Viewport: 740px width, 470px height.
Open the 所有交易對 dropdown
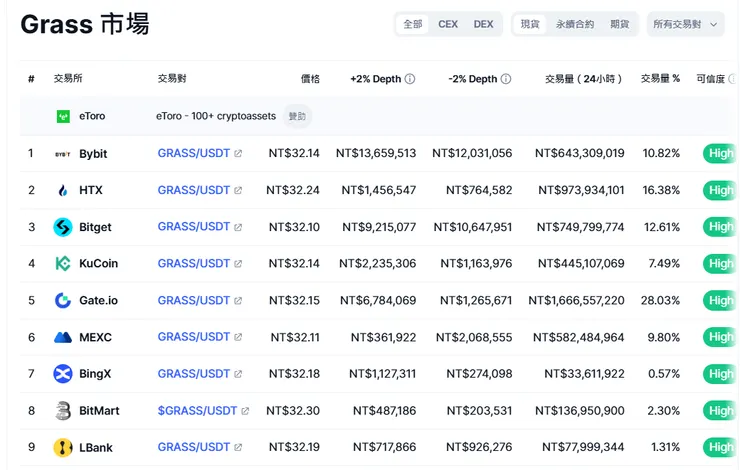click(x=685, y=24)
